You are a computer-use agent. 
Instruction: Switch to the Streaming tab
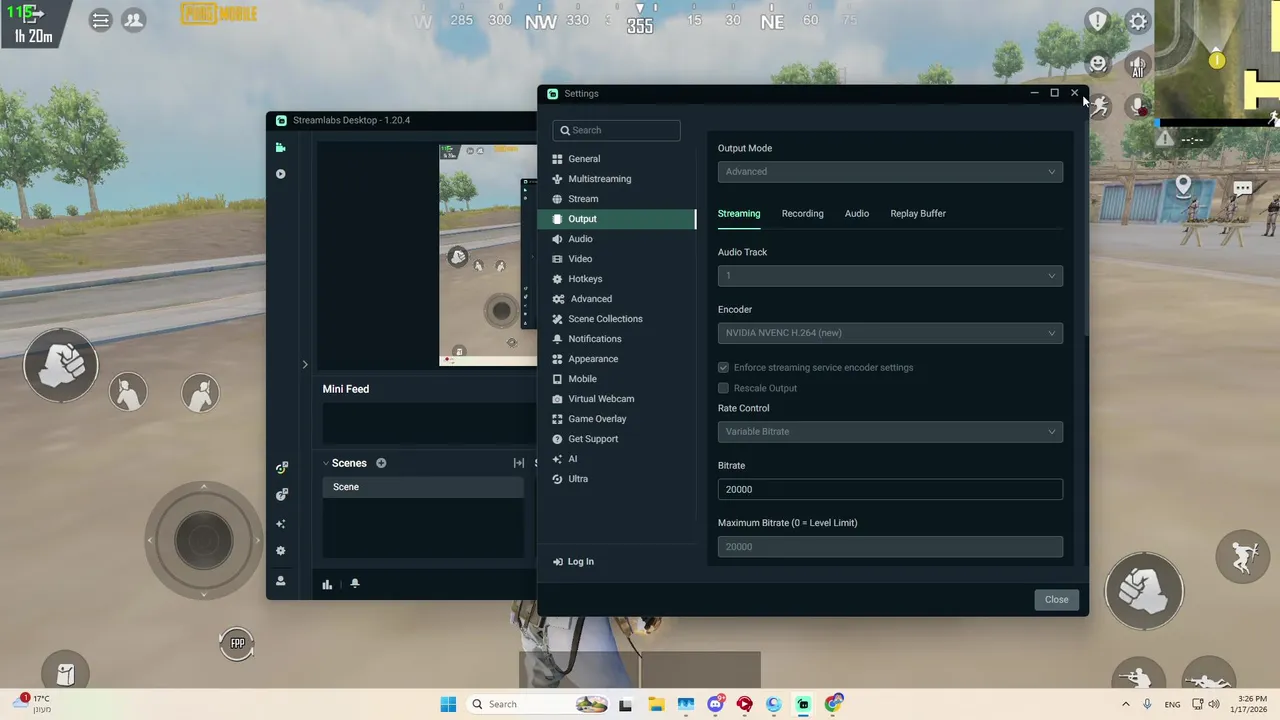point(739,214)
